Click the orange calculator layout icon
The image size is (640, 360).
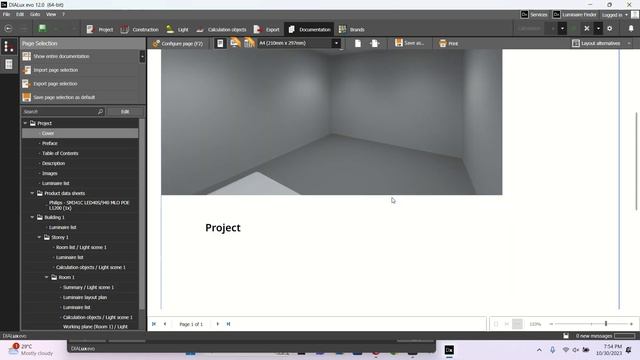click(x=249, y=43)
